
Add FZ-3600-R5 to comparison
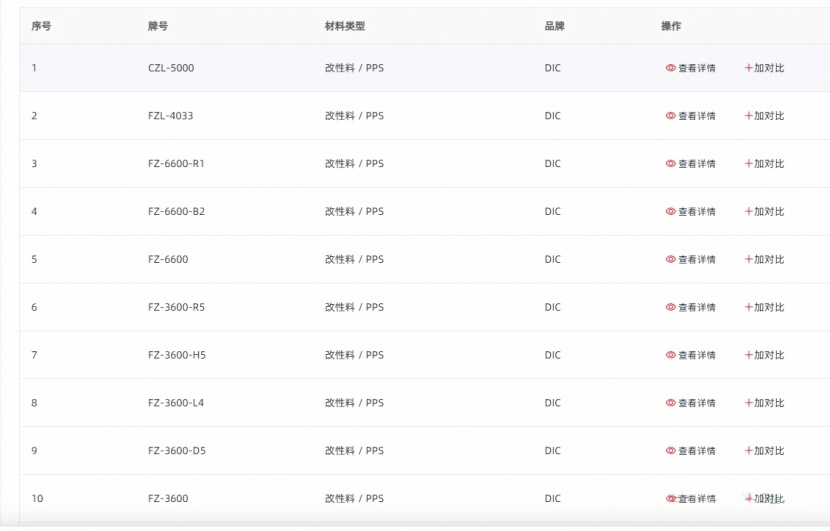tap(764, 307)
